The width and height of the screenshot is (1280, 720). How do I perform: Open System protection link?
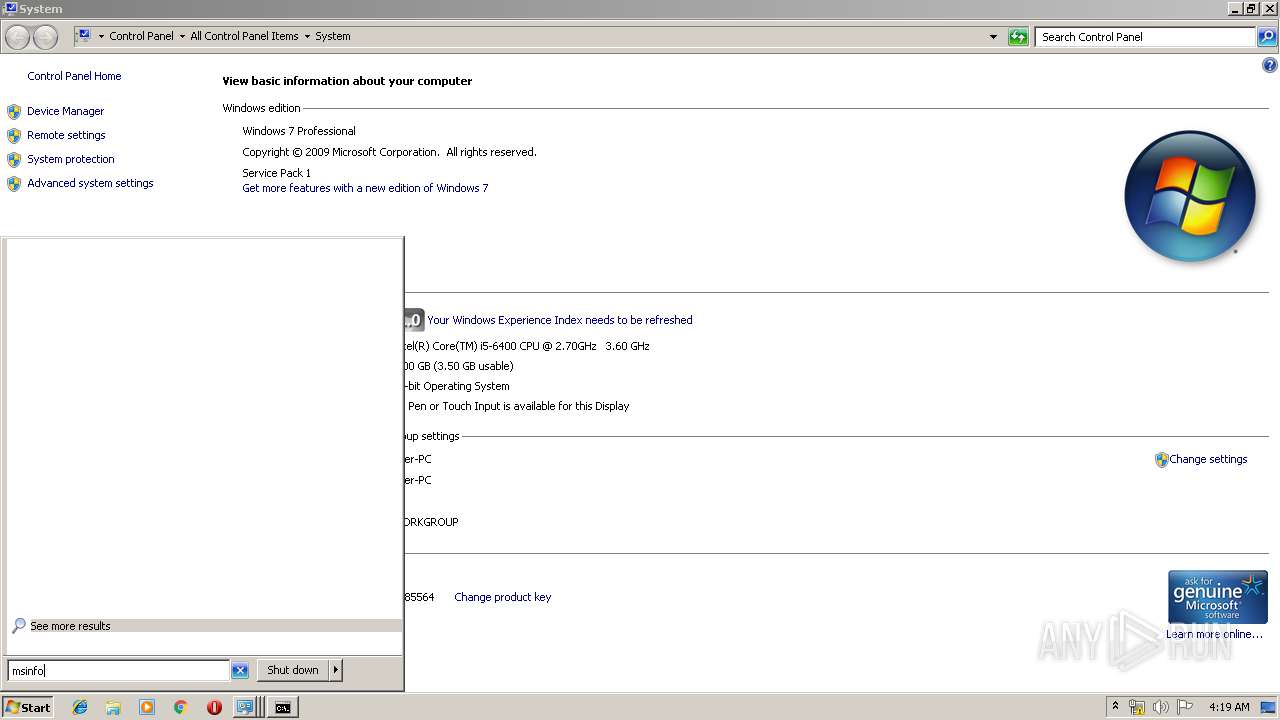70,159
